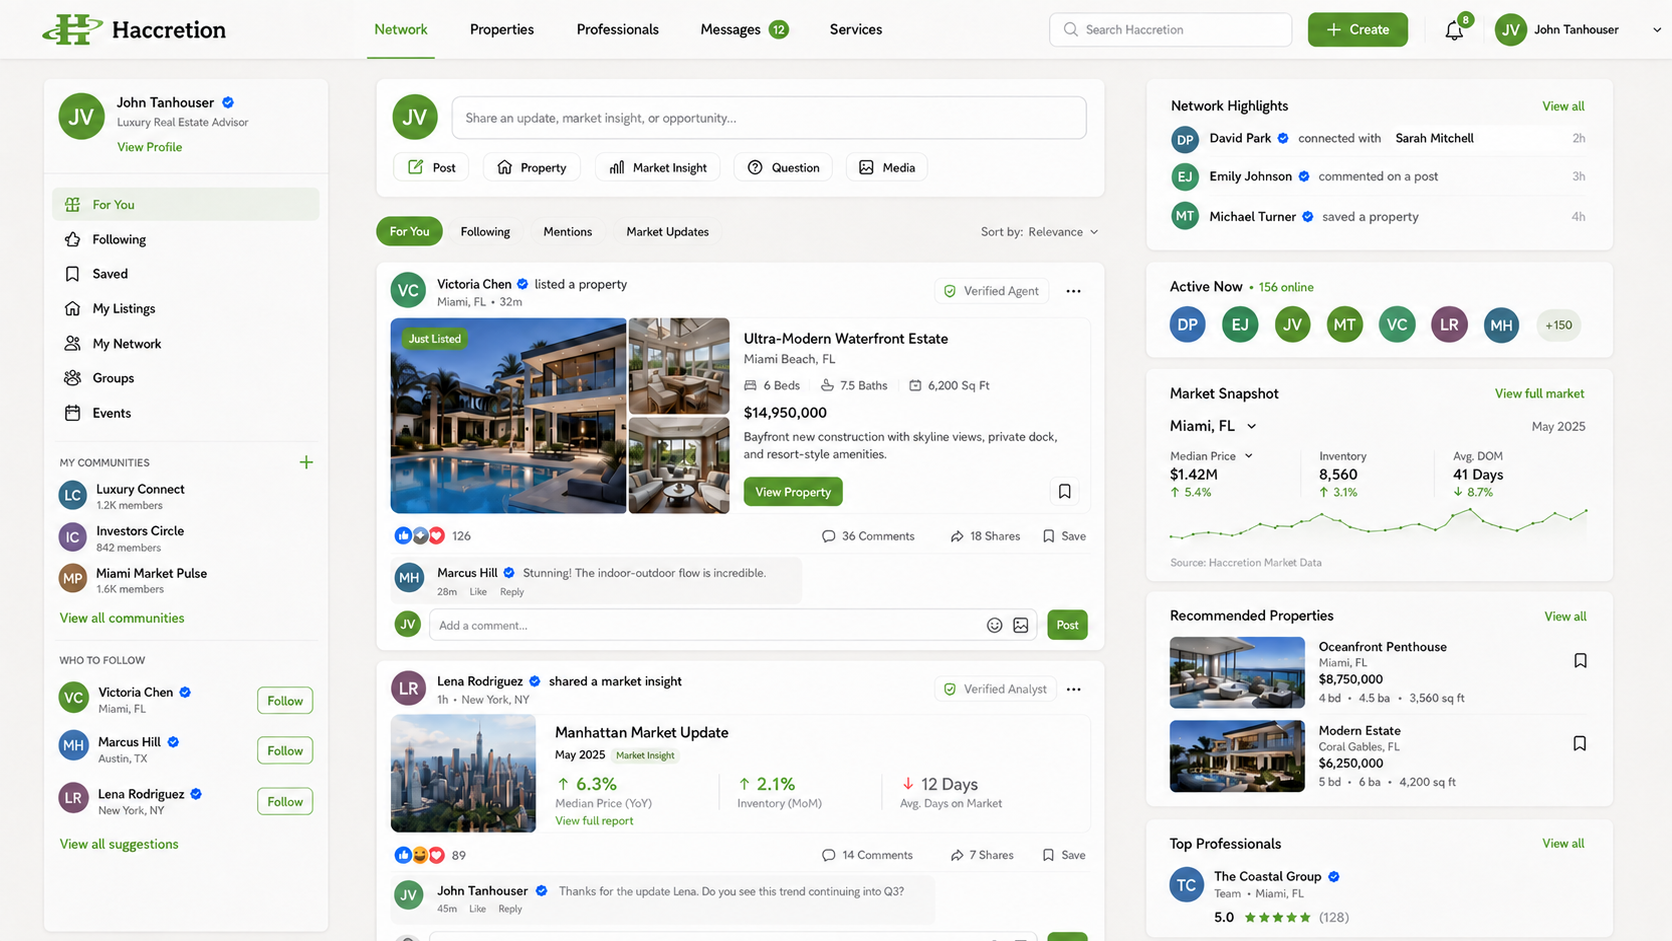The height and width of the screenshot is (941, 1672).
Task: Open the Messages tab
Action: point(744,30)
